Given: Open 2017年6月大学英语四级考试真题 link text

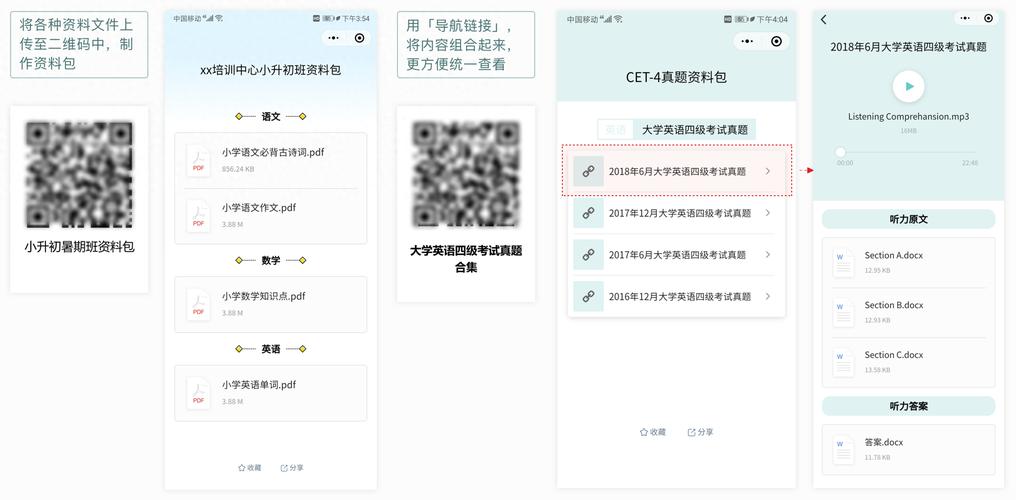Looking at the screenshot, I should [677, 255].
